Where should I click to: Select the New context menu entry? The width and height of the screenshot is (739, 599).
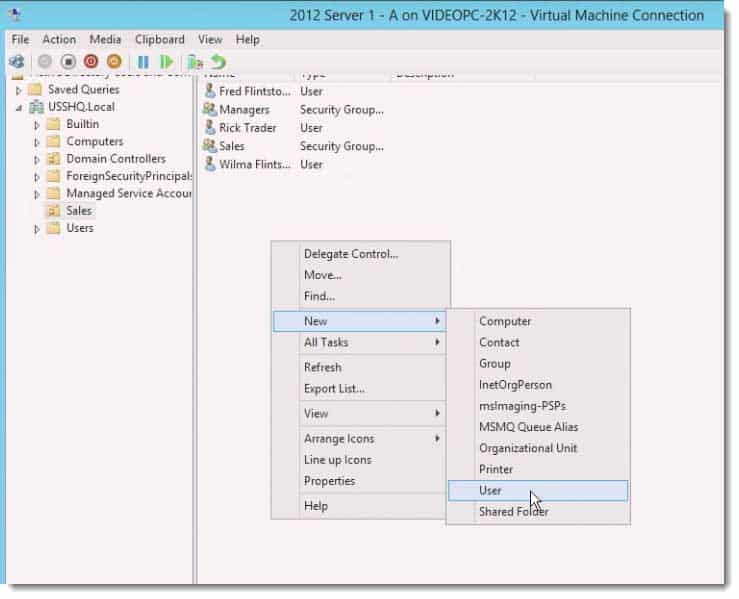pos(359,321)
